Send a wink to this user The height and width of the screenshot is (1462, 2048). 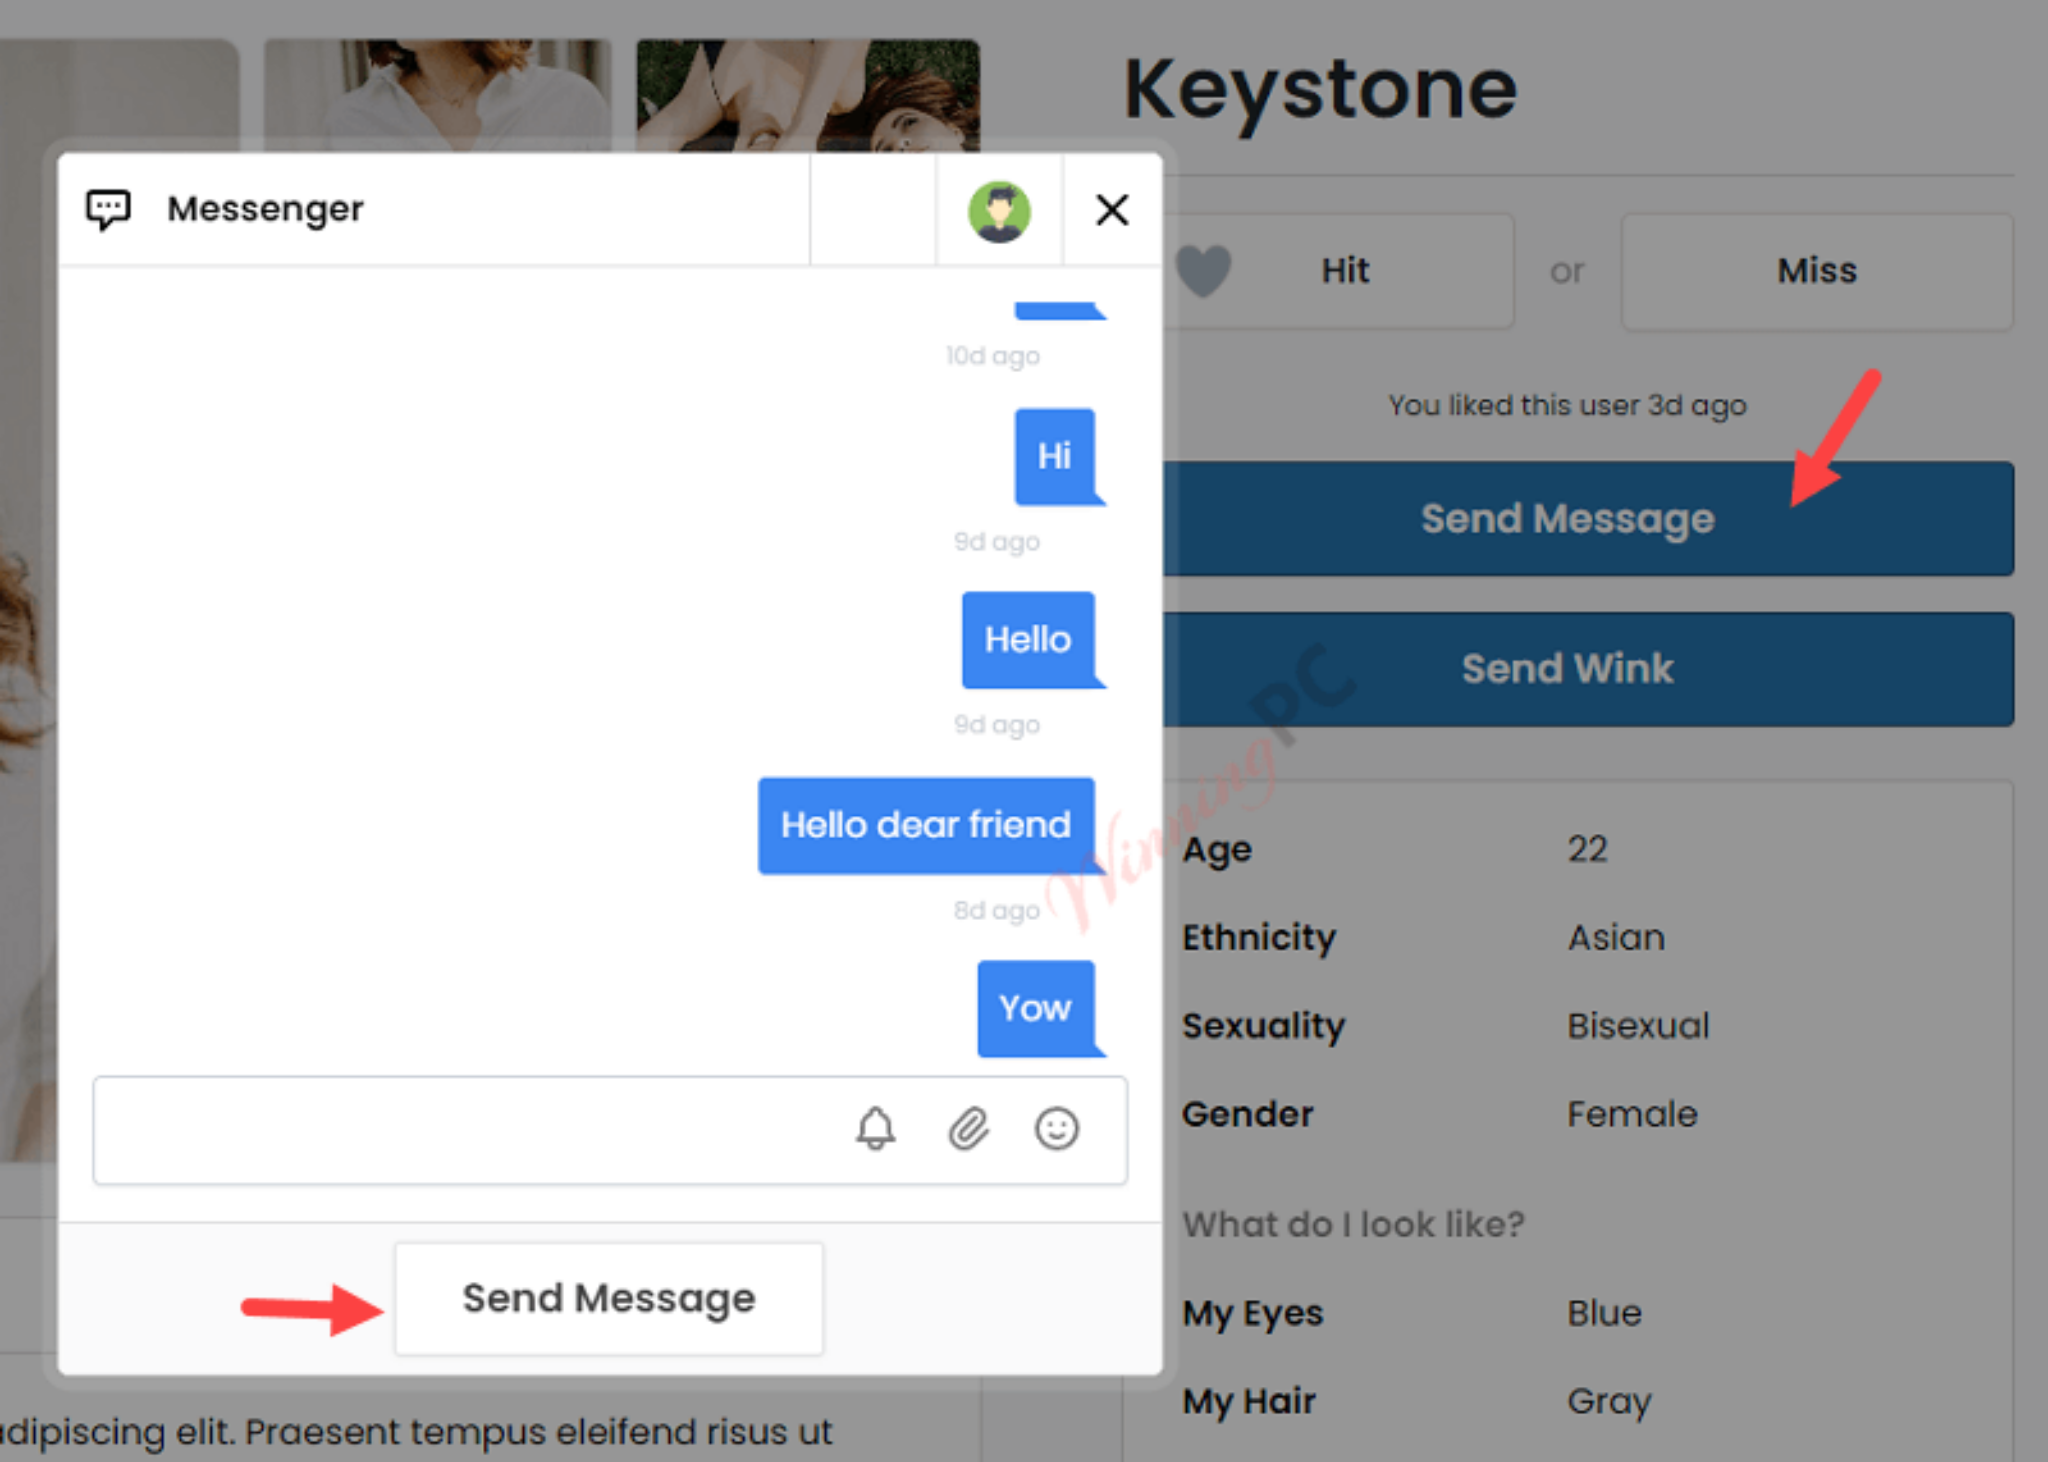coord(1588,669)
